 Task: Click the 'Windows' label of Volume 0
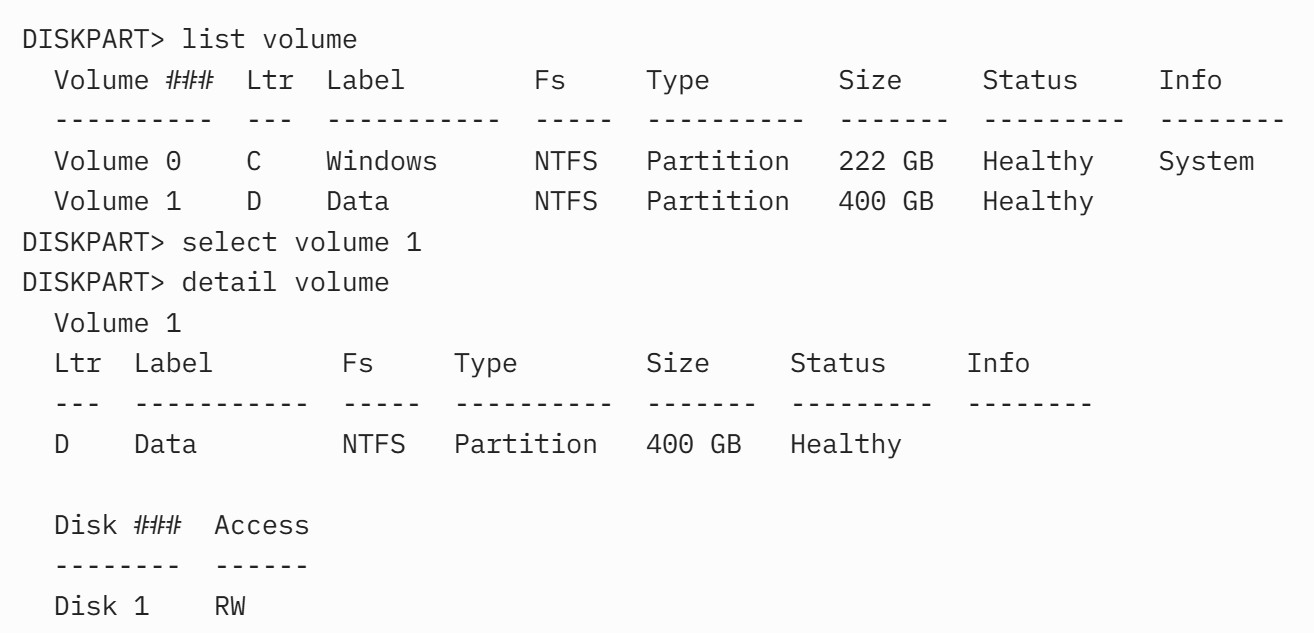(381, 161)
